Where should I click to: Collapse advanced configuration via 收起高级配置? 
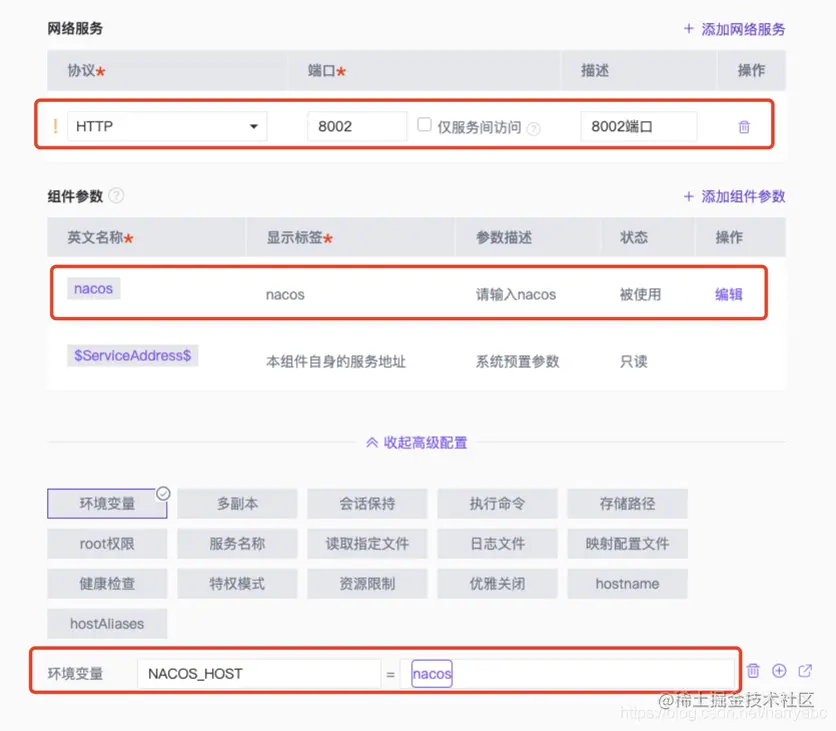point(417,441)
